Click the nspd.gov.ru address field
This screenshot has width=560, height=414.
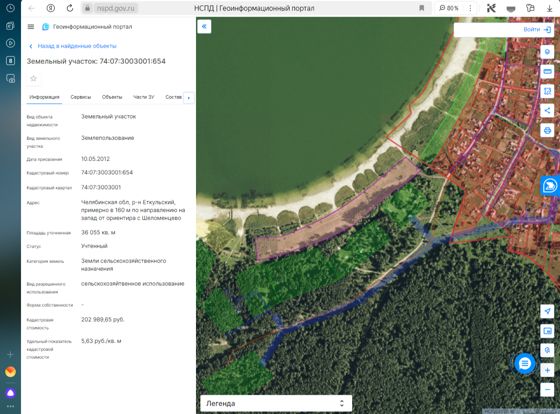point(115,8)
